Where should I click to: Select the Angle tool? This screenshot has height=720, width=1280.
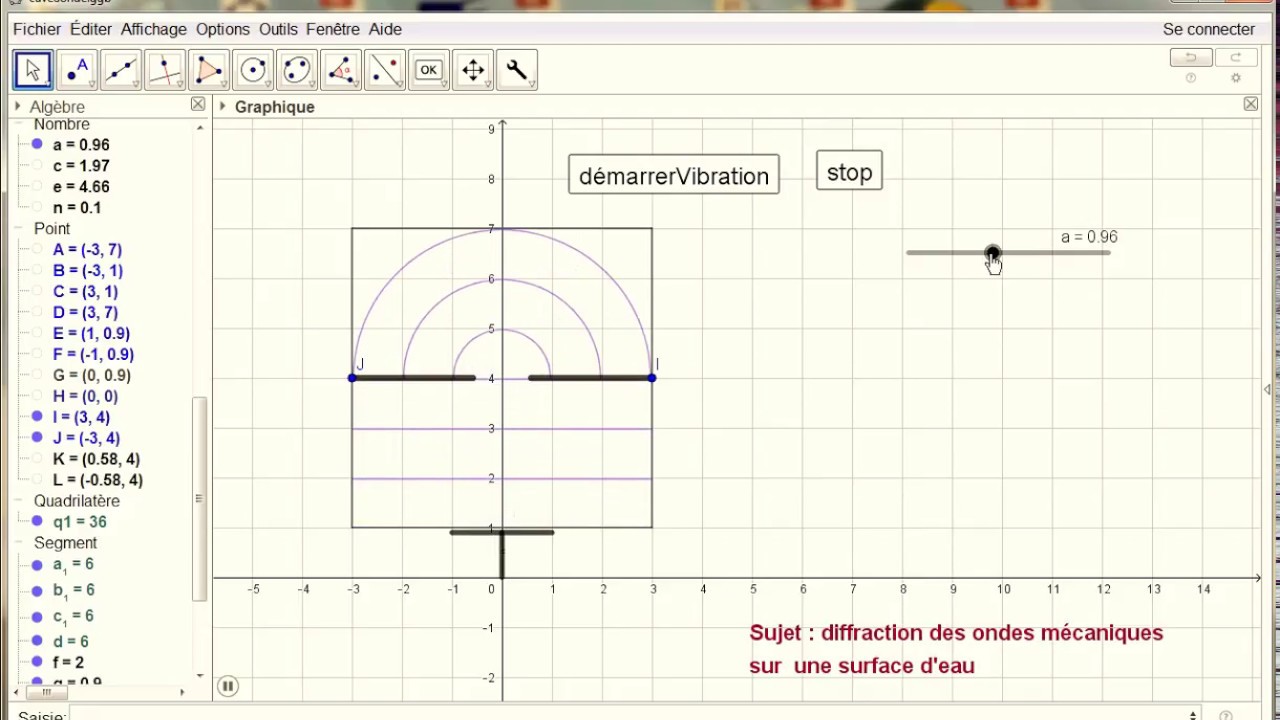point(341,70)
